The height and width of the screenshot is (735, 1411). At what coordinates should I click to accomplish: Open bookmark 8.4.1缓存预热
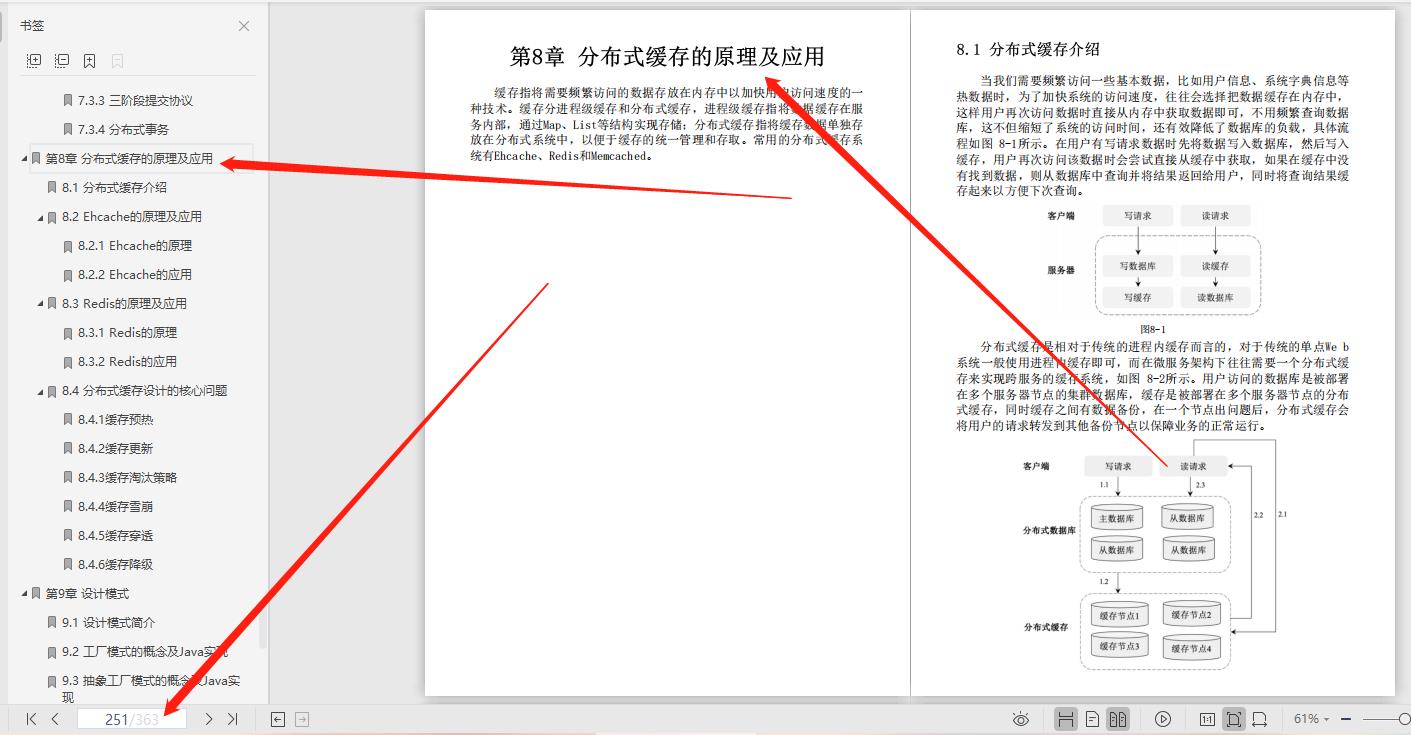(x=115, y=419)
